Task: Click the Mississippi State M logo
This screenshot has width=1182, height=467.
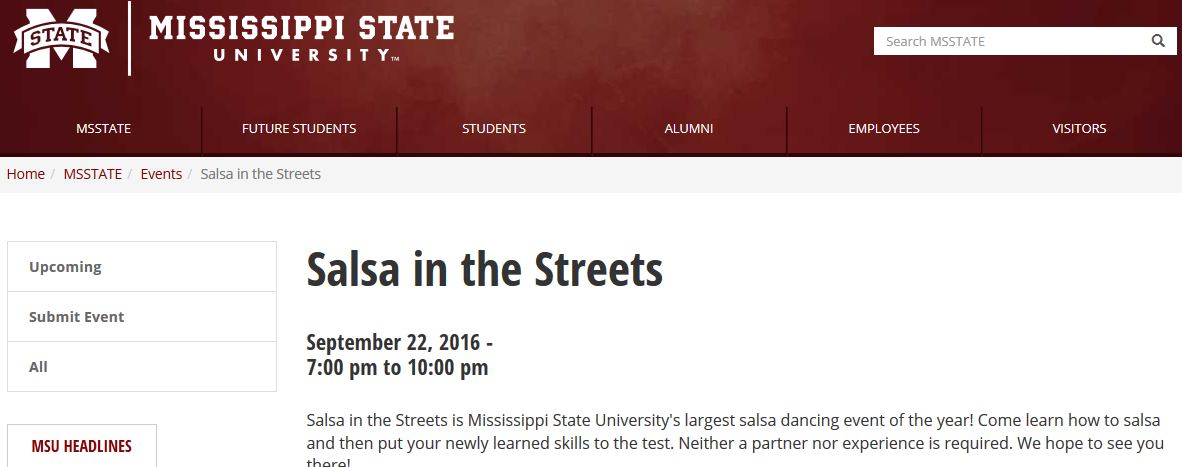Action: pyautogui.click(x=61, y=38)
